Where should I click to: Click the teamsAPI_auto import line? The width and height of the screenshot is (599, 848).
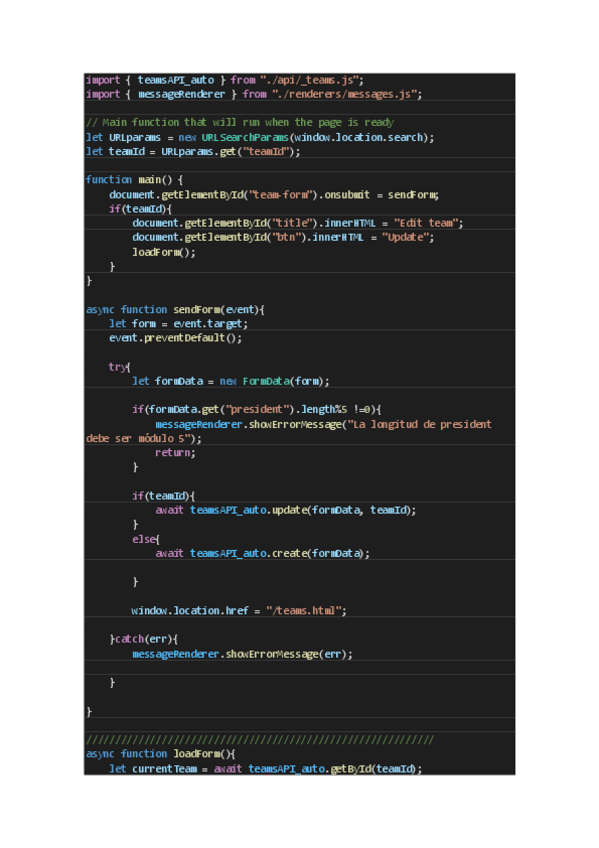point(225,80)
